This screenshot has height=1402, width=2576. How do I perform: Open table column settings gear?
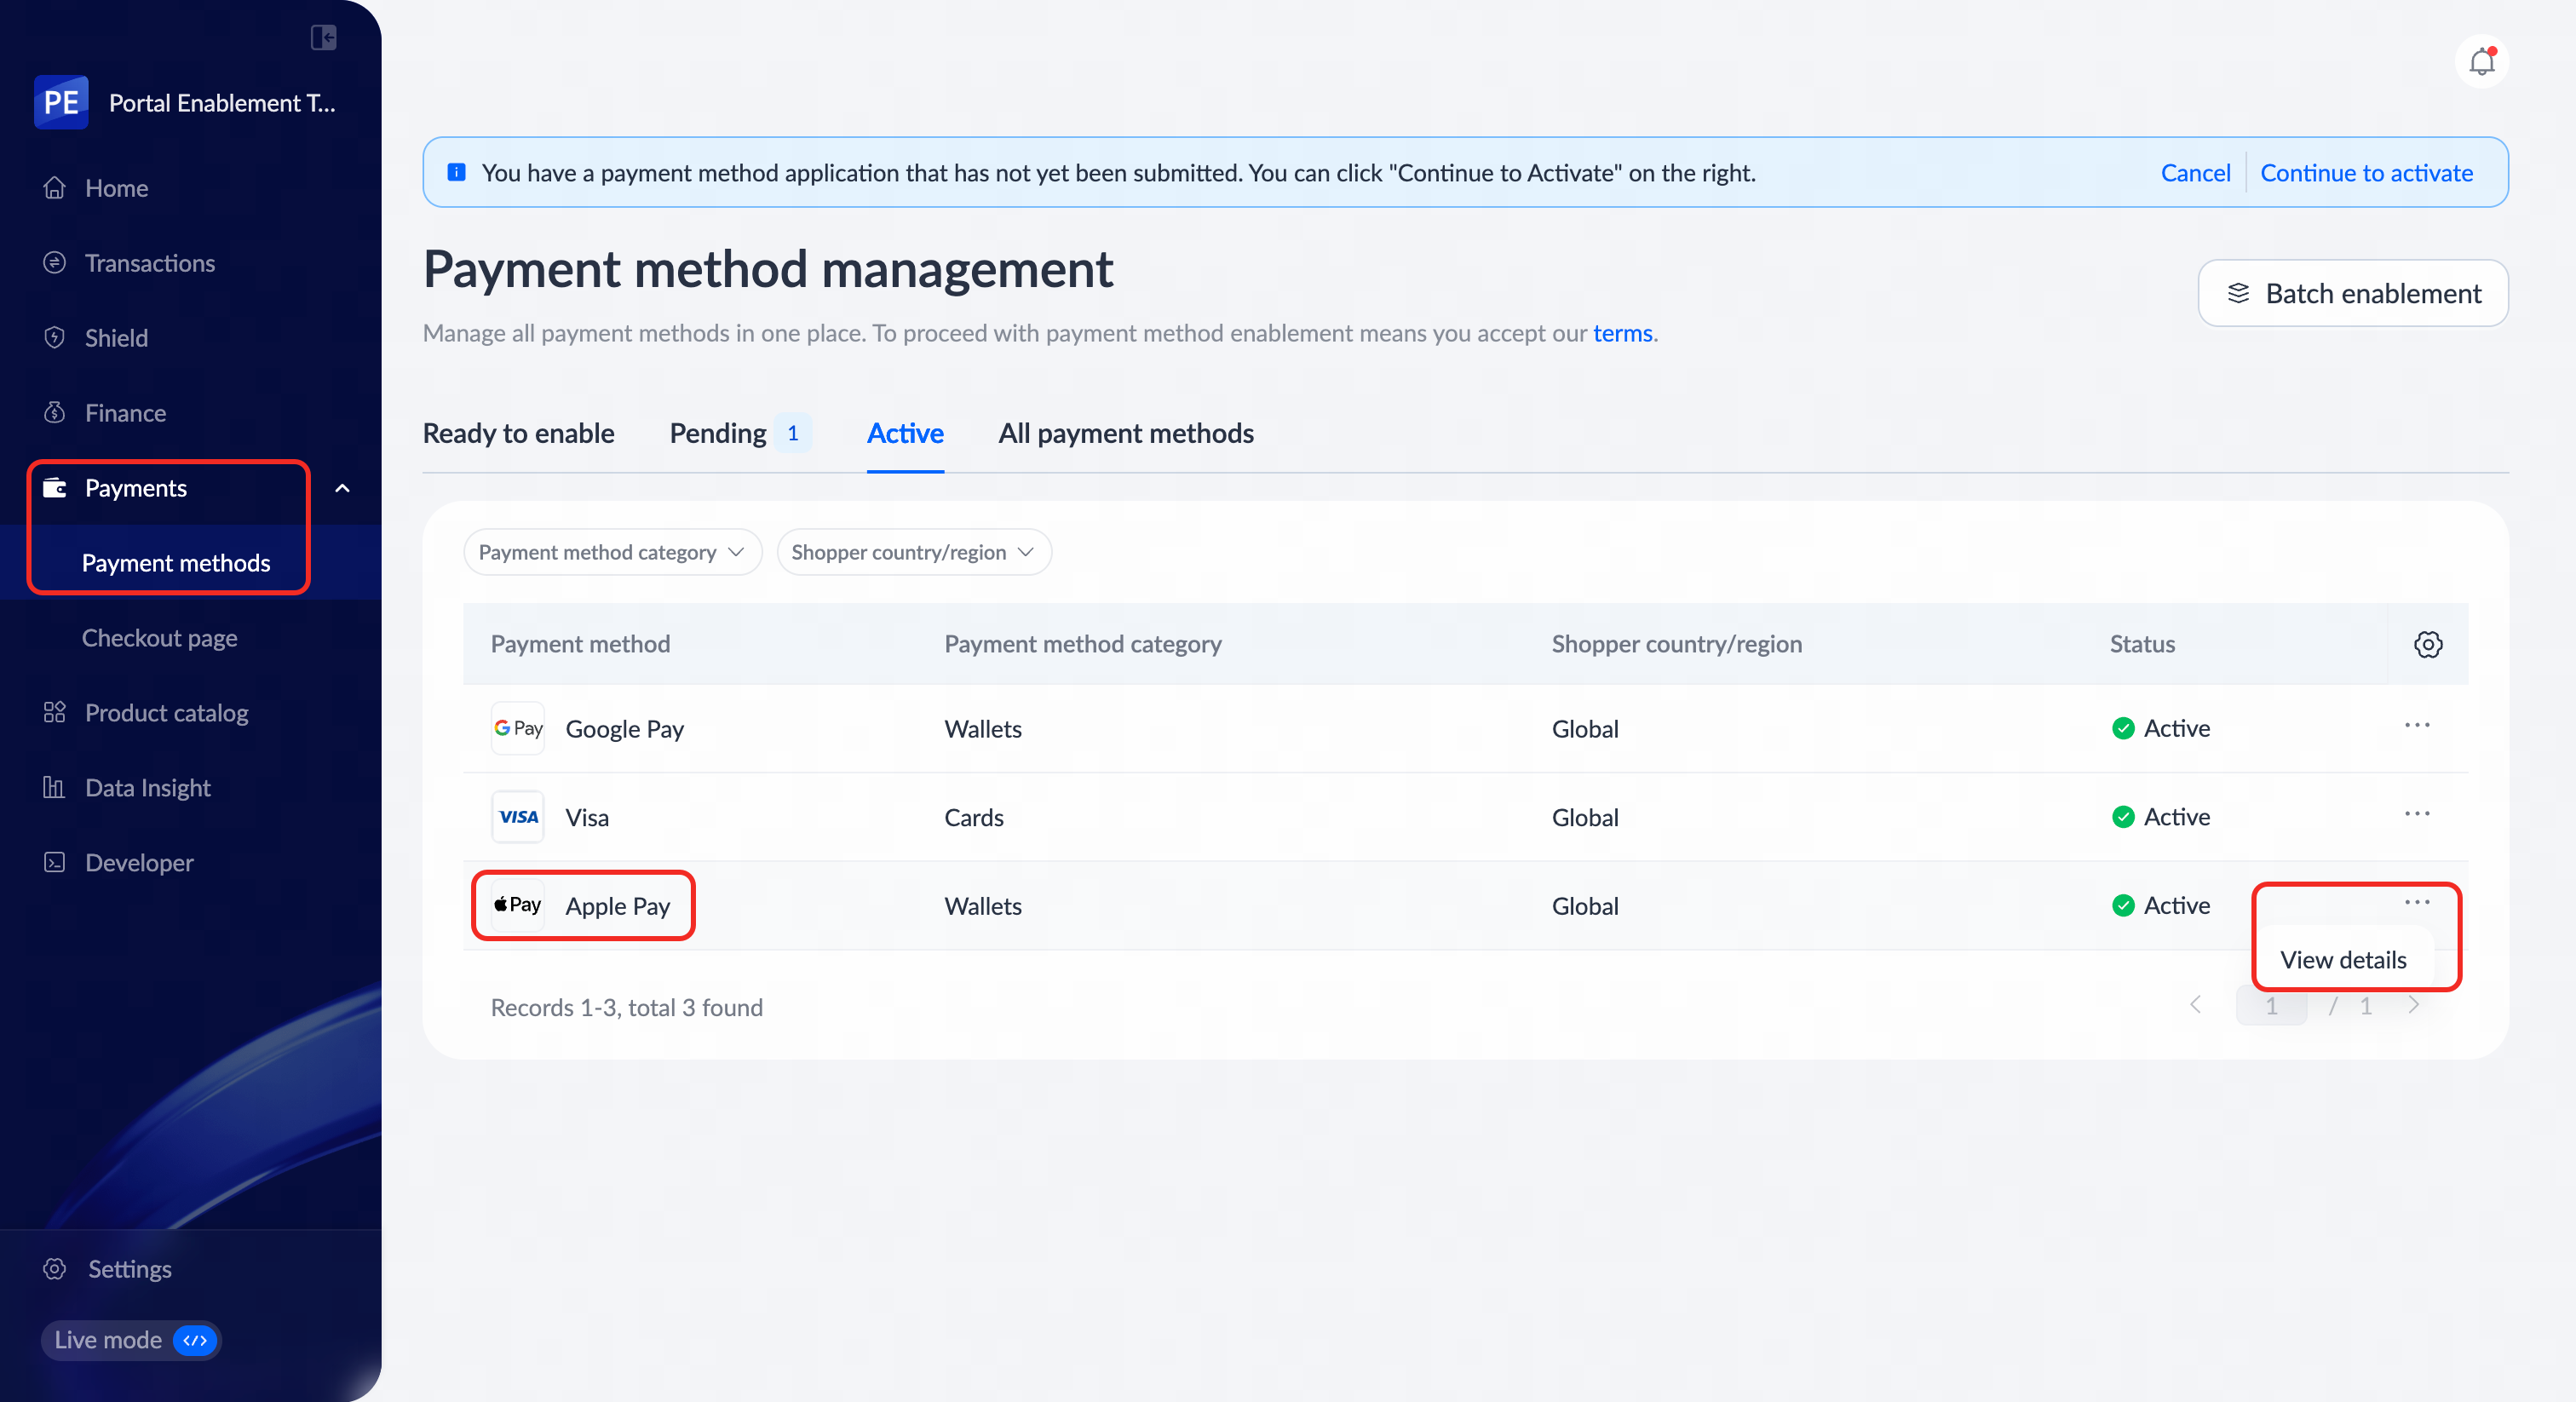click(x=2428, y=644)
